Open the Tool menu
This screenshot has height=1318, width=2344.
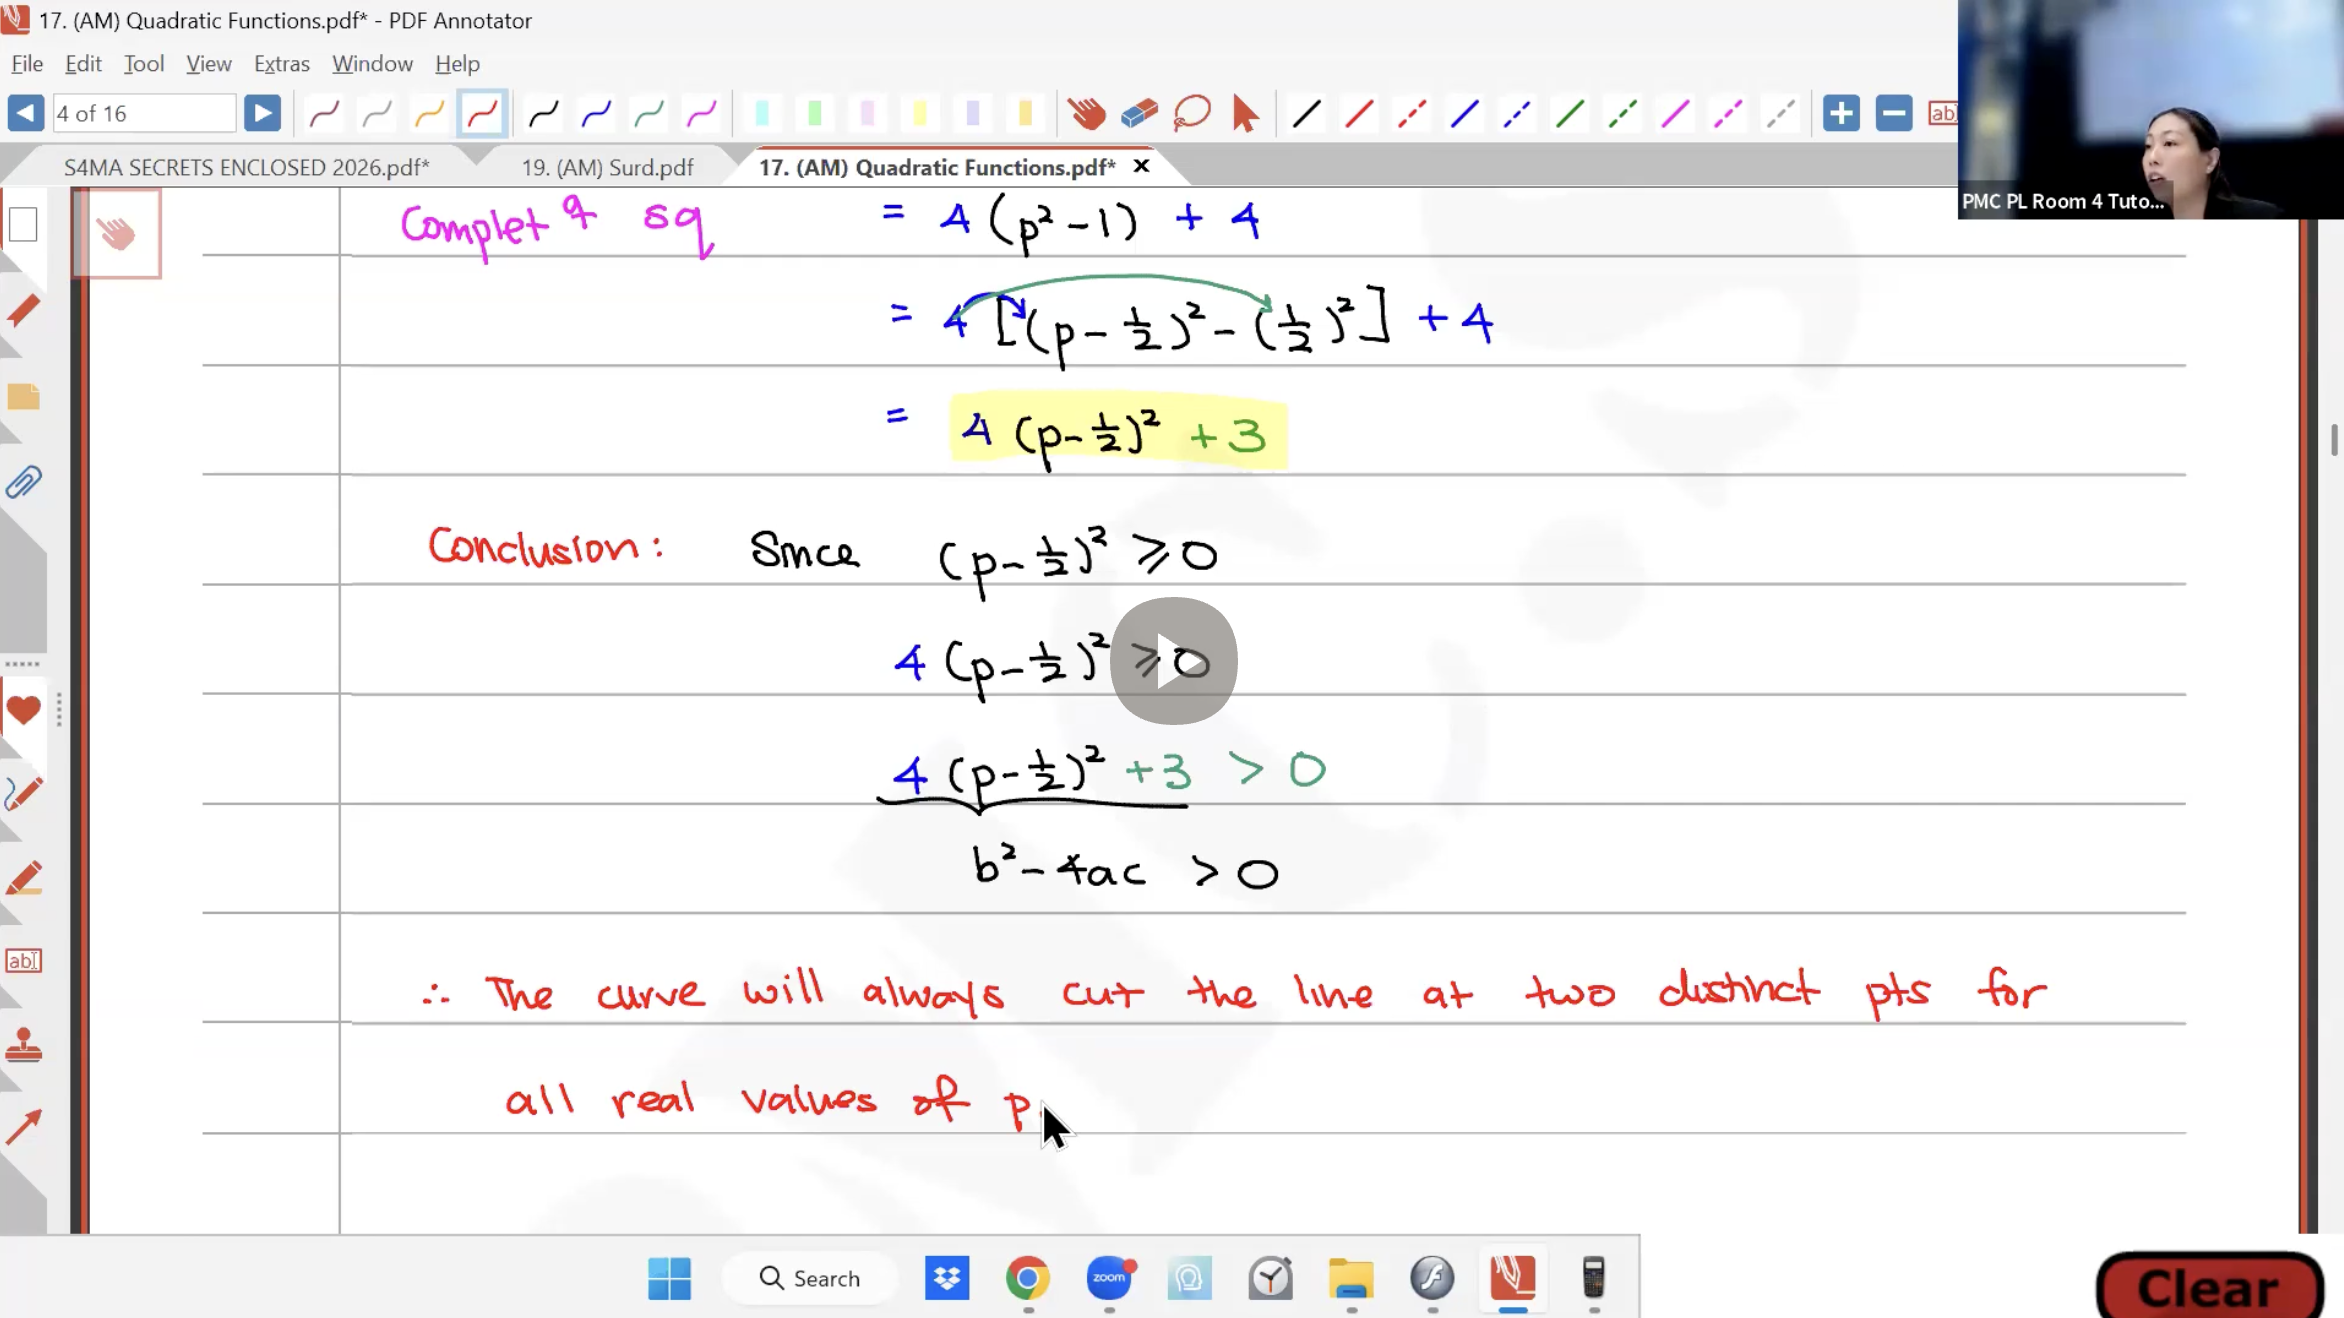(144, 63)
